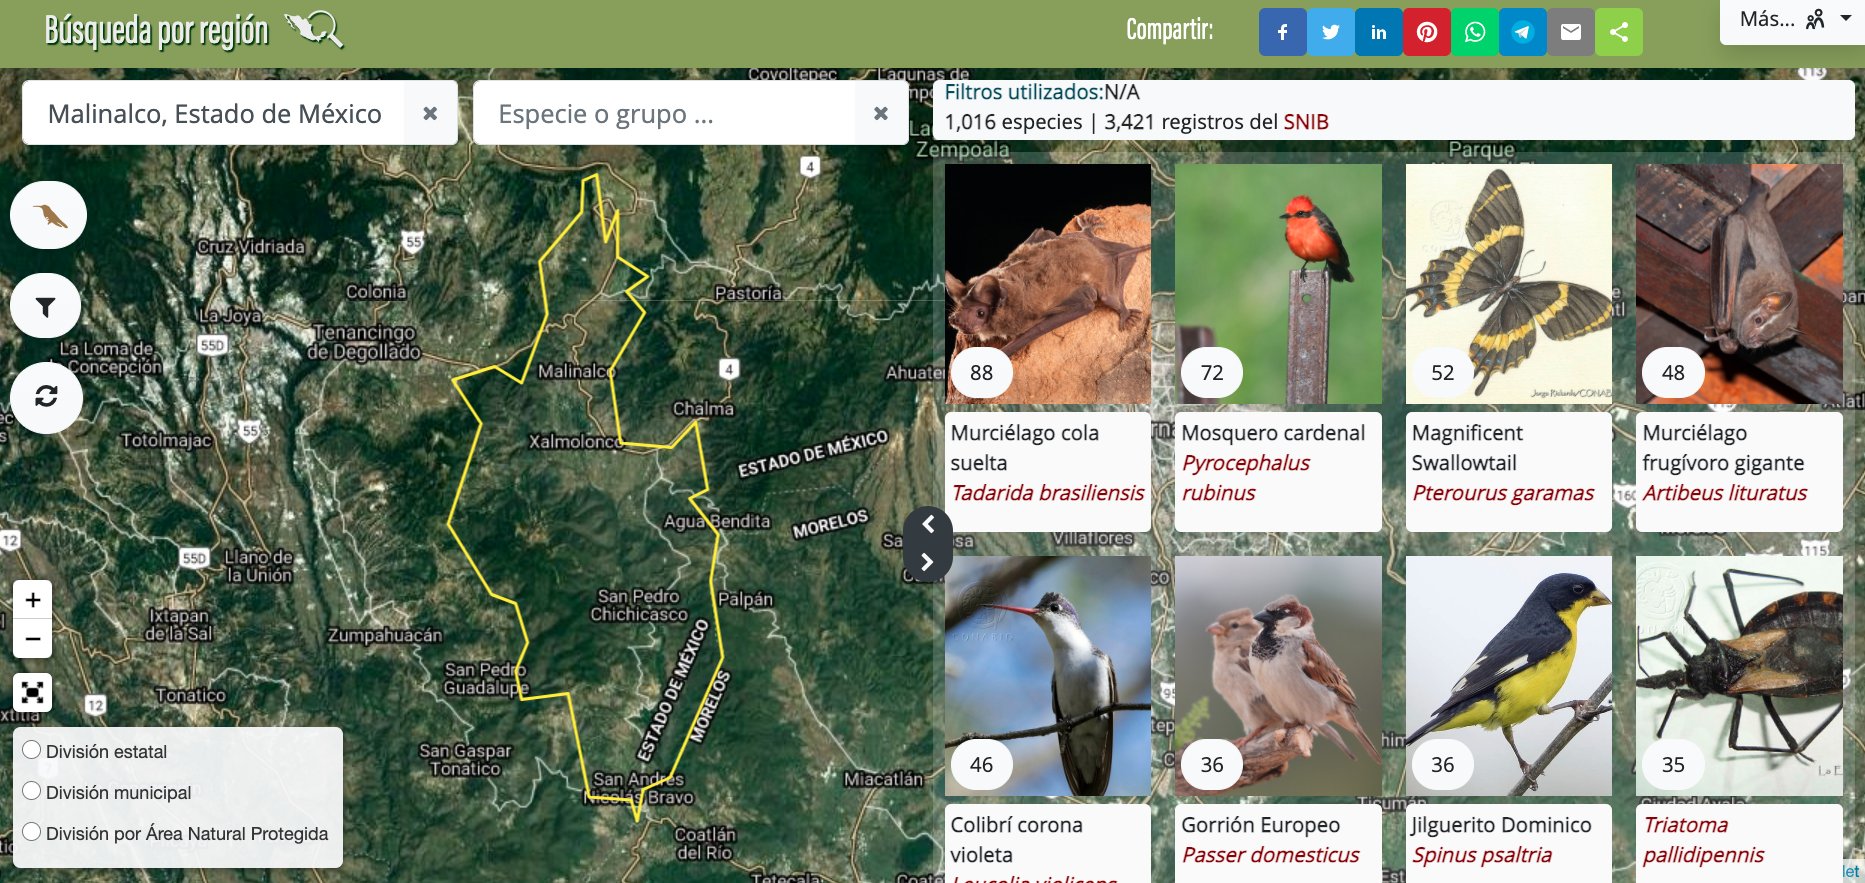Share page via WhatsApp

(1475, 32)
